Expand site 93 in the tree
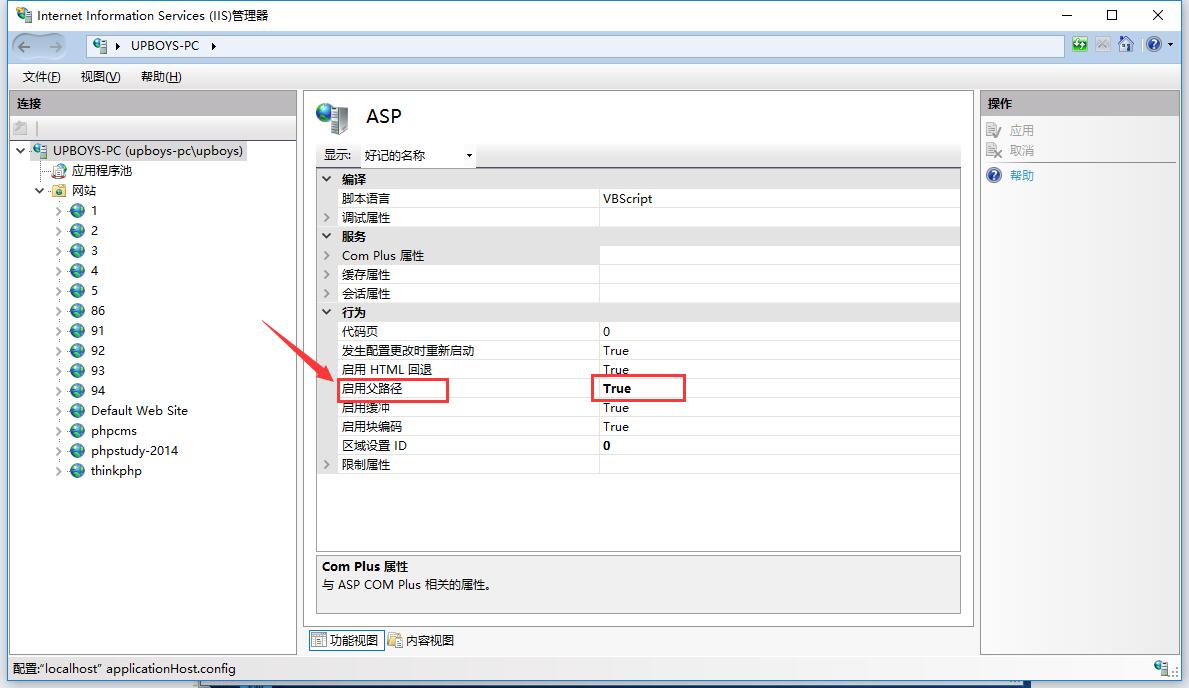 (58, 370)
